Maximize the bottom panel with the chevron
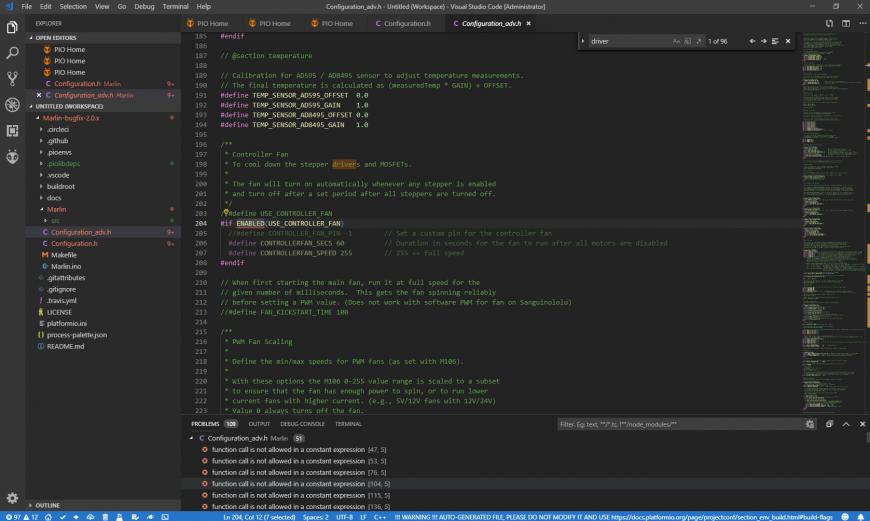 [x=846, y=424]
